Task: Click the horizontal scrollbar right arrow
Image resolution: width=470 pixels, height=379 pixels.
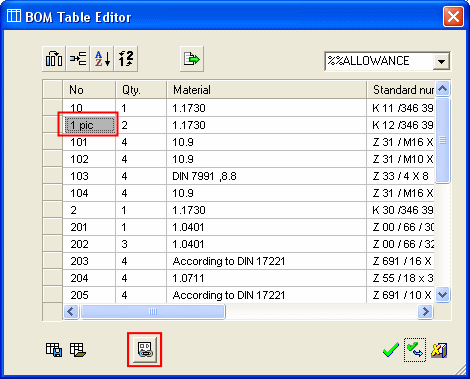Action: [425, 312]
